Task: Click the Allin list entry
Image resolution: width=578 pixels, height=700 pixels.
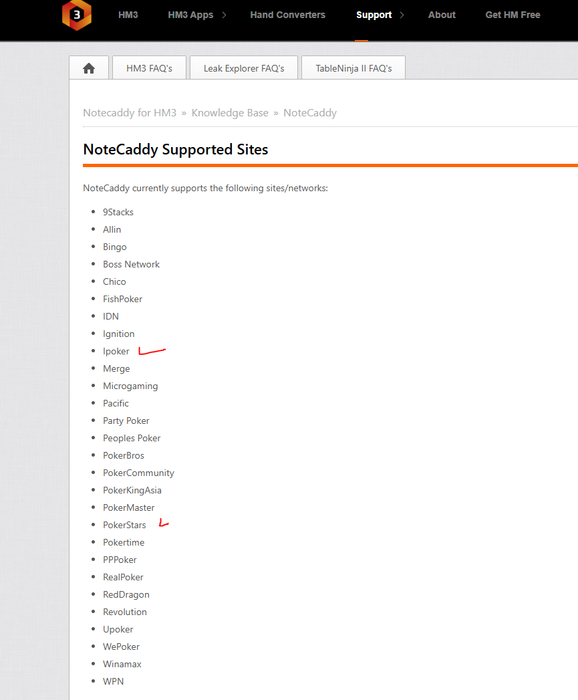Action: coord(112,229)
